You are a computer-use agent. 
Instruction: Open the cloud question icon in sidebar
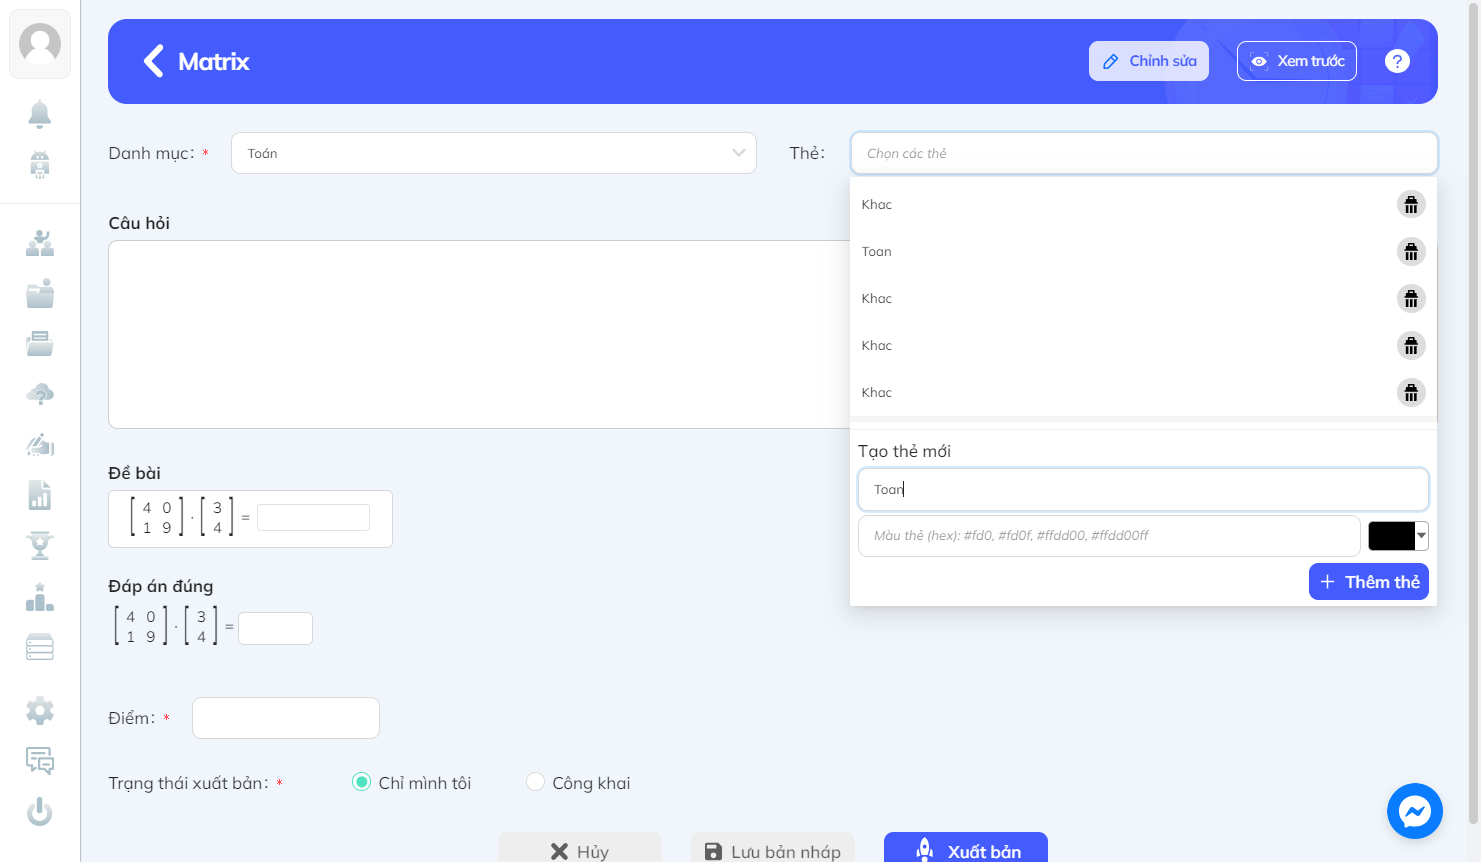[x=40, y=394]
